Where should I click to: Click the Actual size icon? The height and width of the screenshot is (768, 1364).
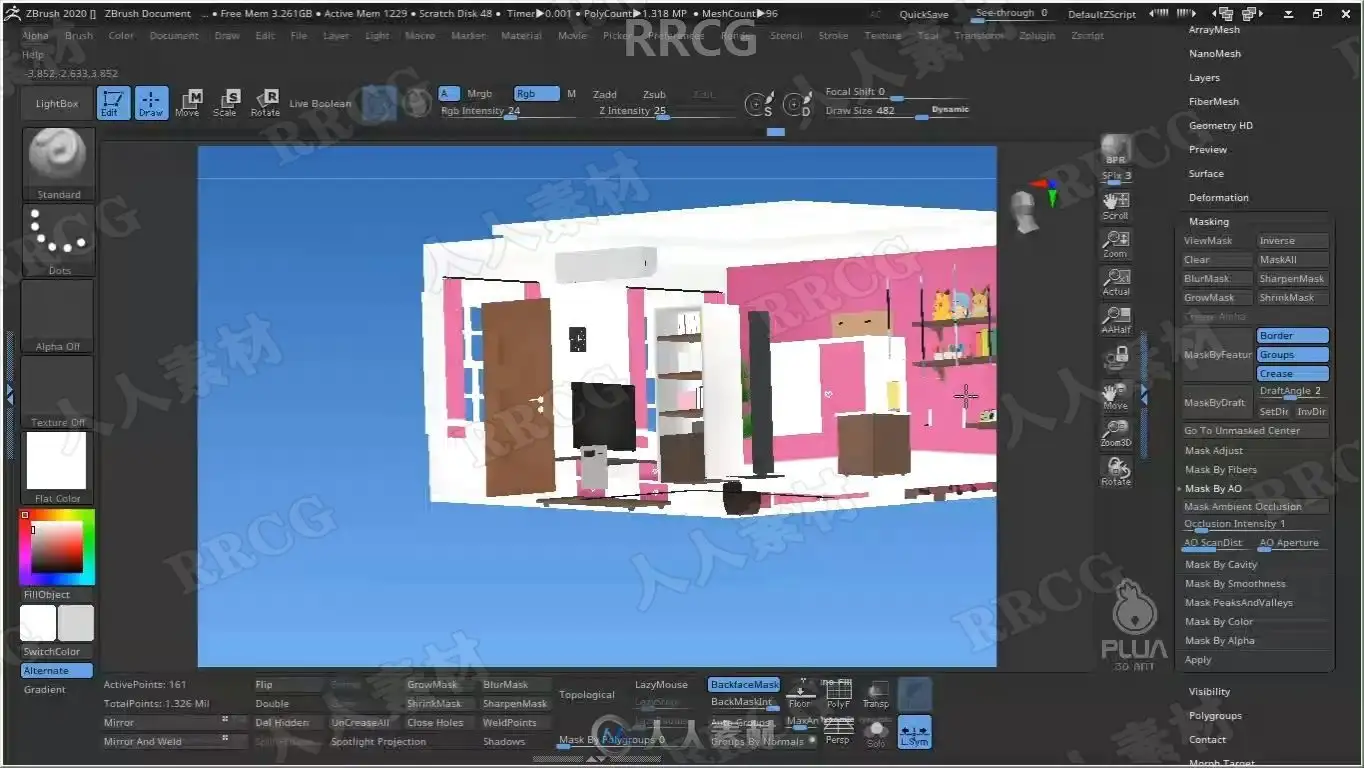tap(1116, 281)
